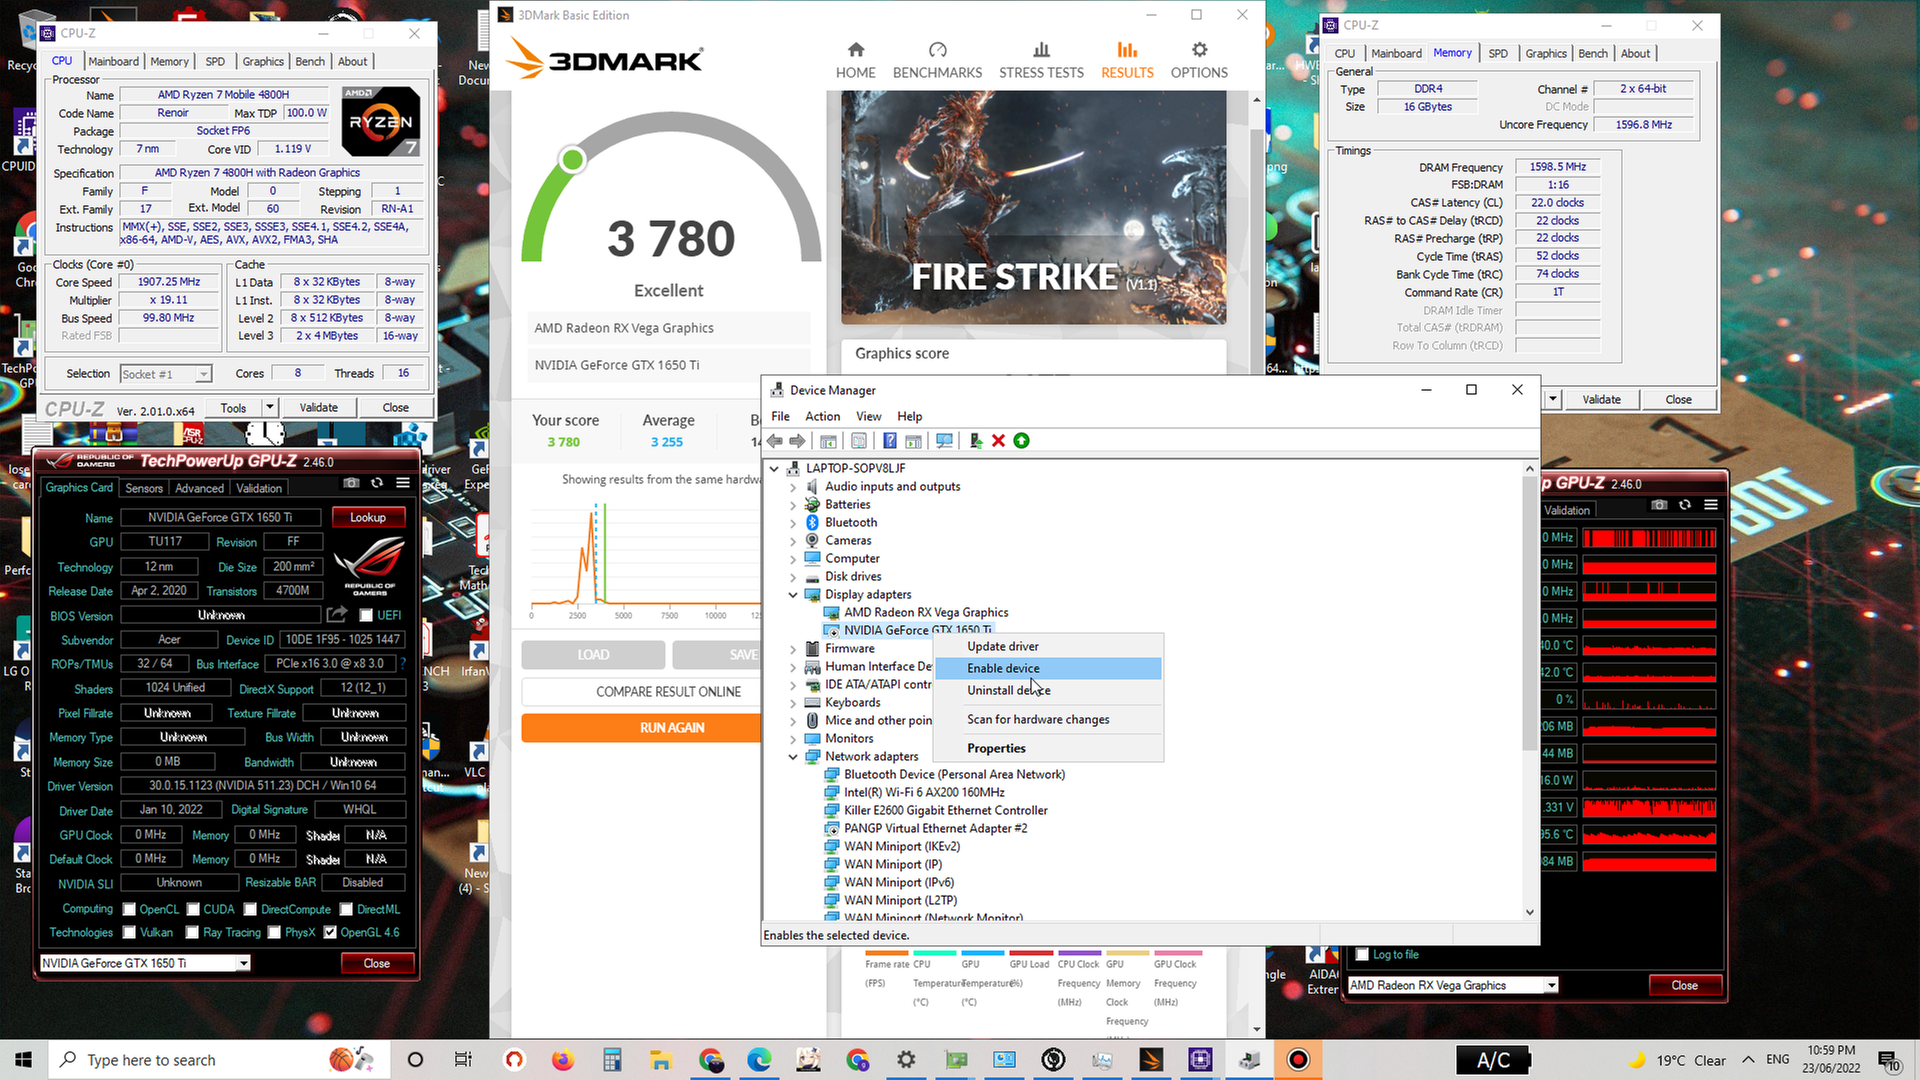Open Task View on taskbar
This screenshot has width=1920, height=1080.
tap(463, 1060)
